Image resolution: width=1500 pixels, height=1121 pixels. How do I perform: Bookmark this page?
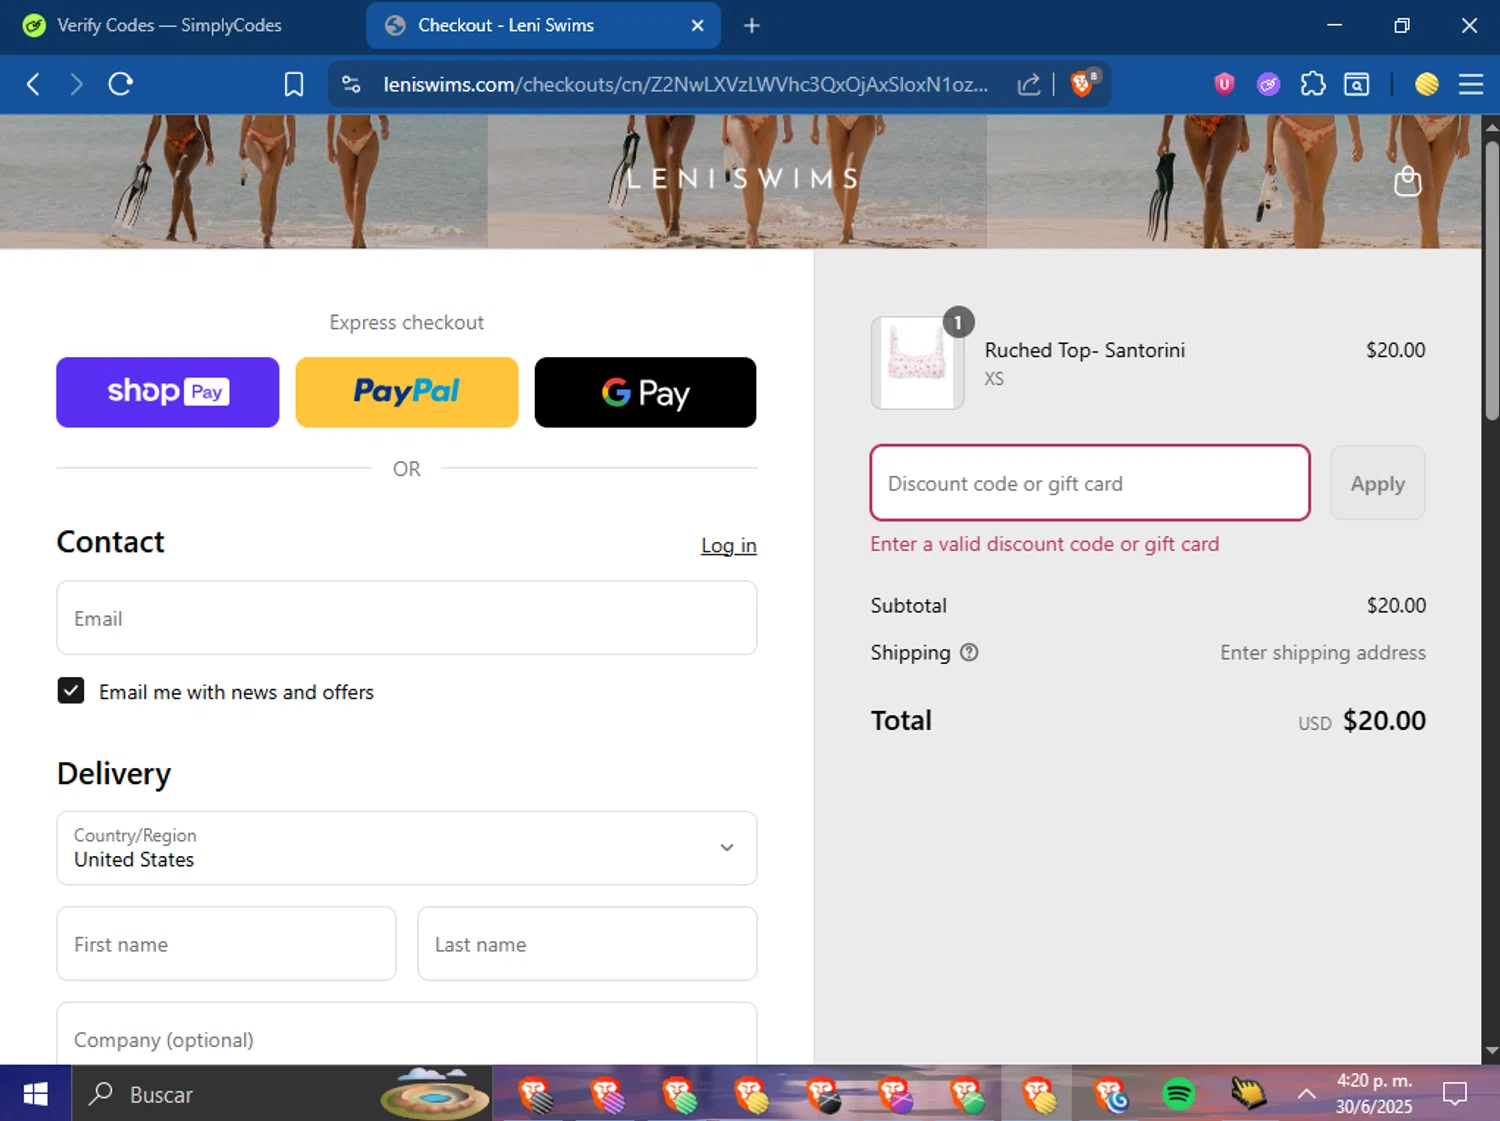(293, 84)
